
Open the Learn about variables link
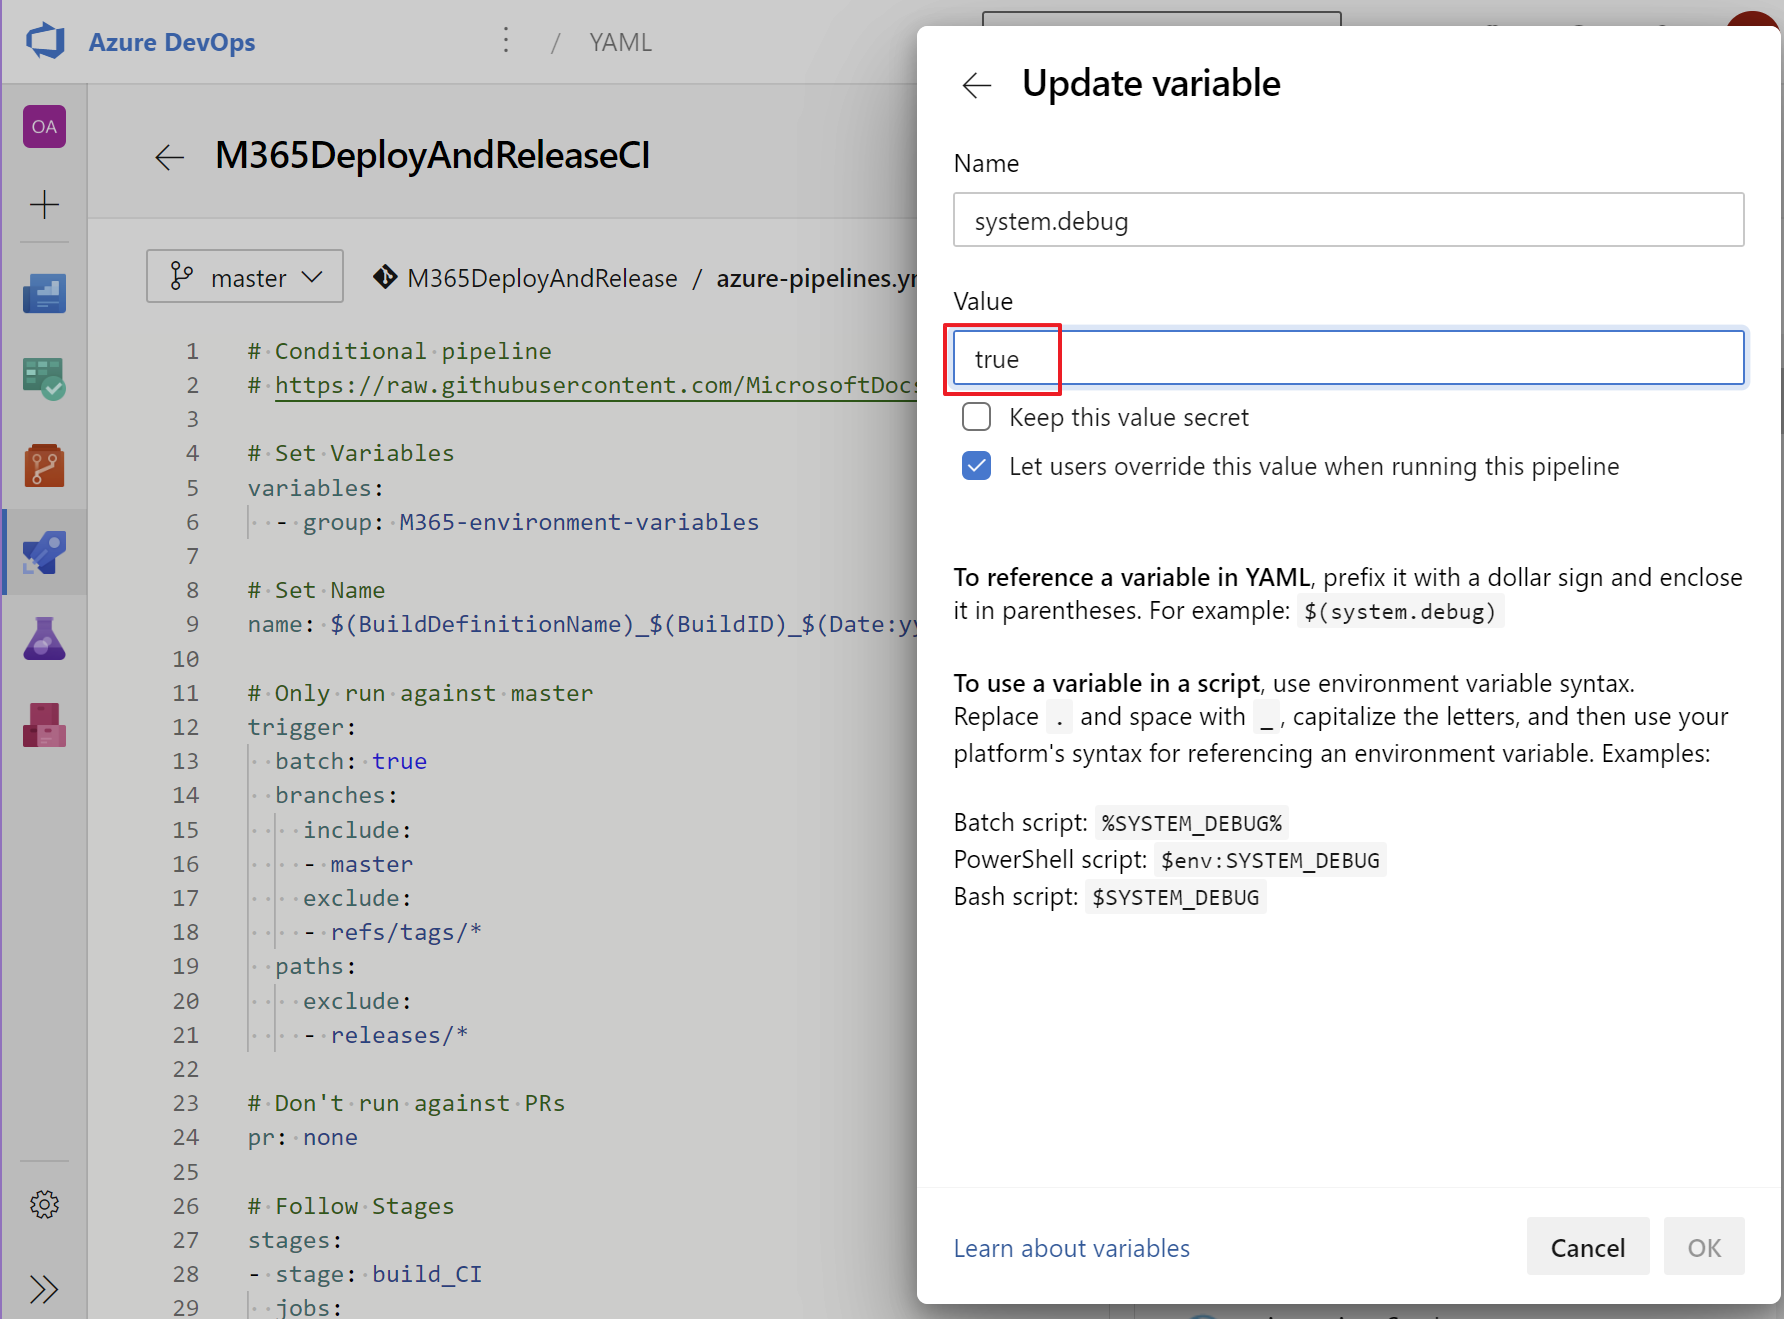(x=1072, y=1248)
